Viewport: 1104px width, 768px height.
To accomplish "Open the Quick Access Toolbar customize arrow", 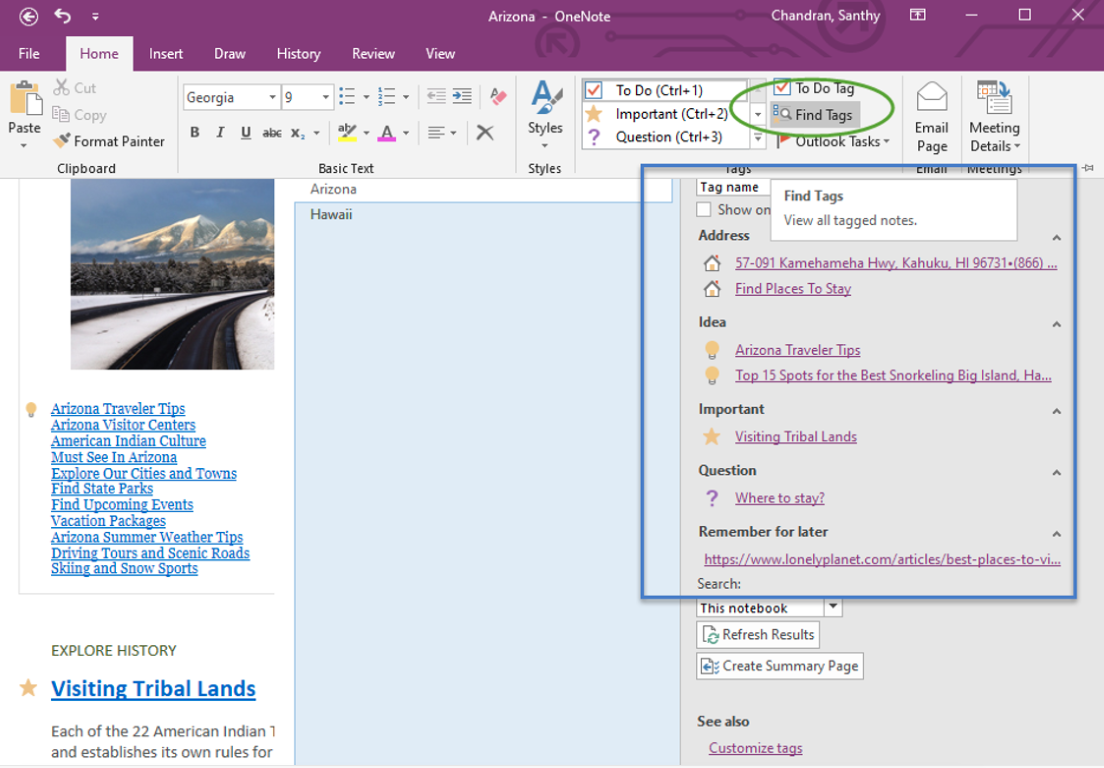I will click(x=95, y=16).
